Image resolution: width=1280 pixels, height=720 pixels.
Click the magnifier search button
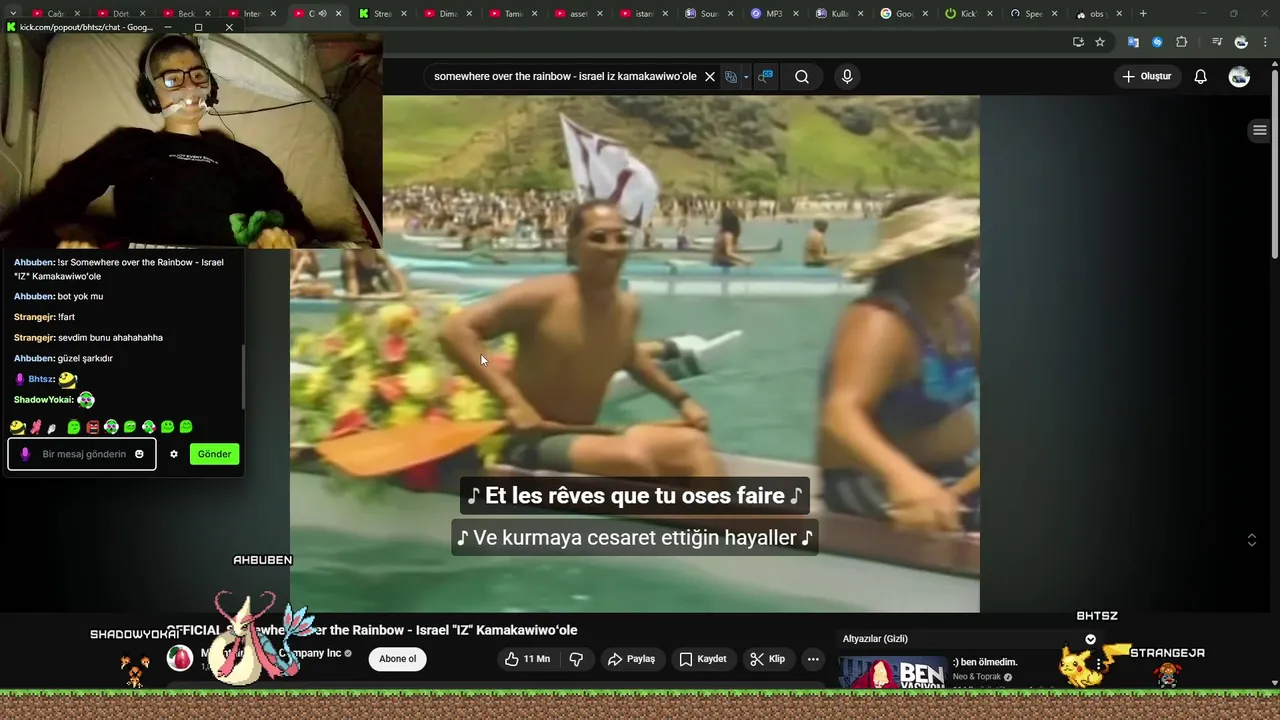[802, 77]
